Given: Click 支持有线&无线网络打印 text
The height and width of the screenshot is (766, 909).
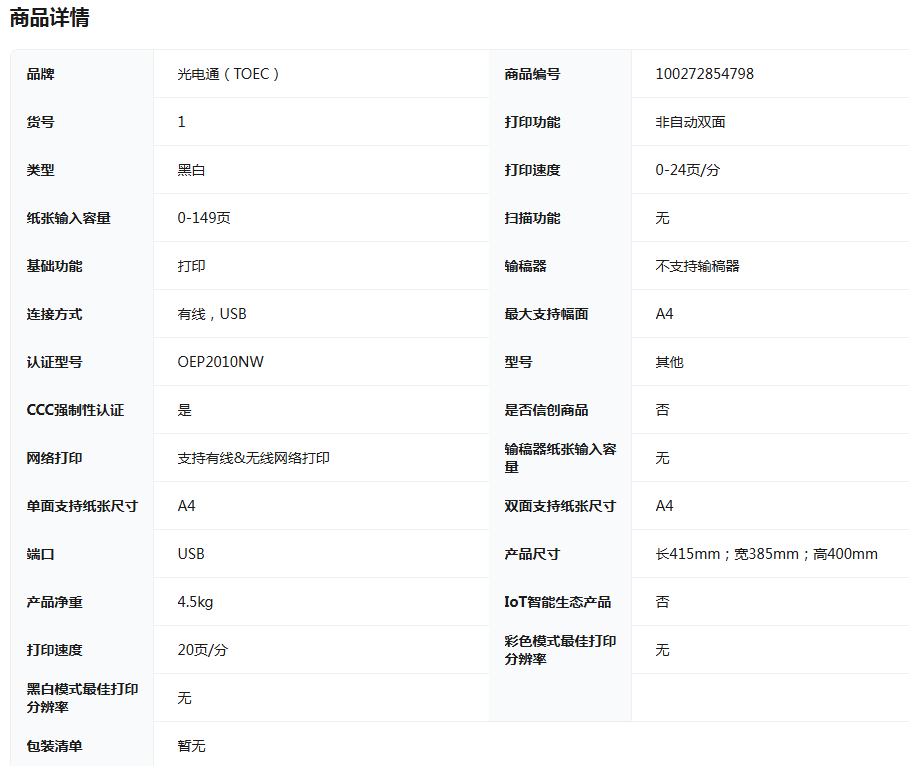Looking at the screenshot, I should click(253, 458).
